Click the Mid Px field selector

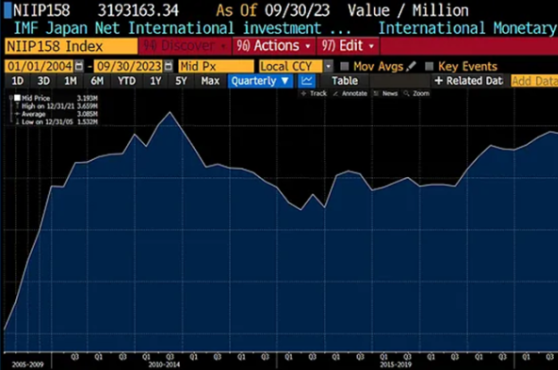tap(216, 66)
